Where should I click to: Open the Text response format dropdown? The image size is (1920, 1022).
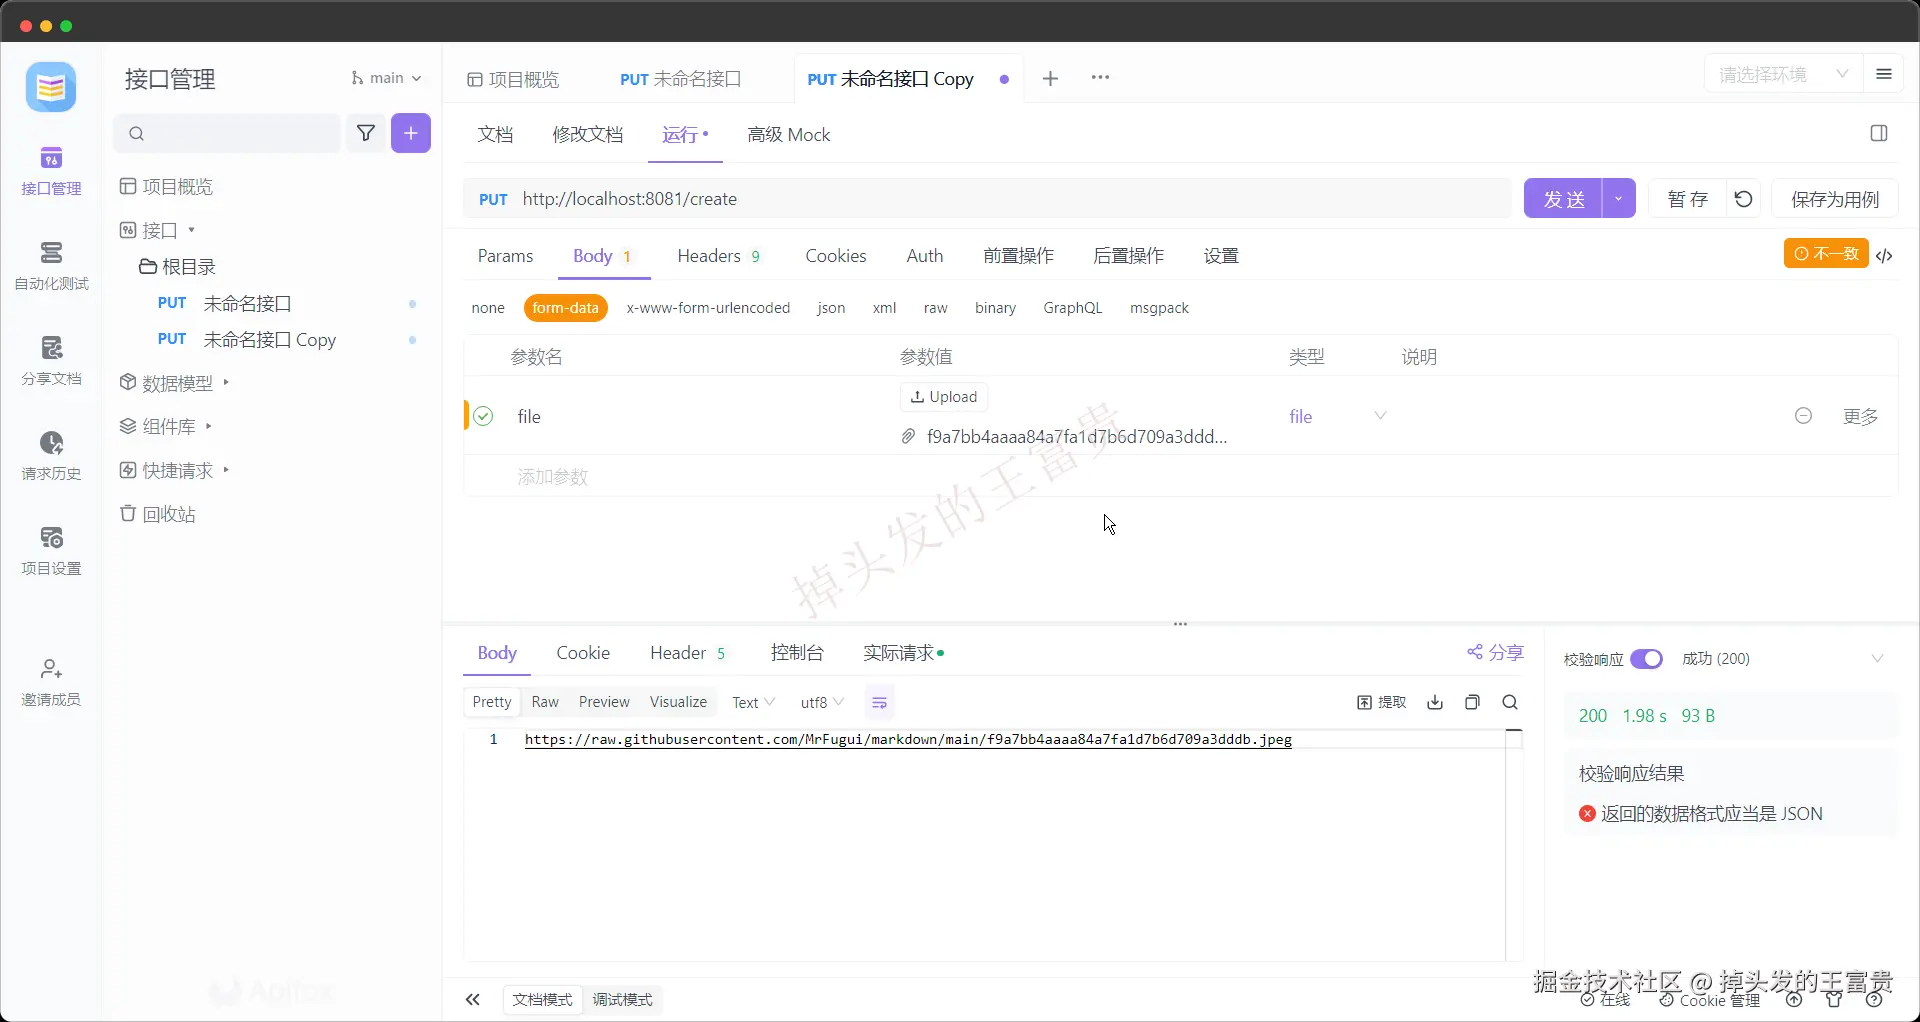[x=753, y=703]
